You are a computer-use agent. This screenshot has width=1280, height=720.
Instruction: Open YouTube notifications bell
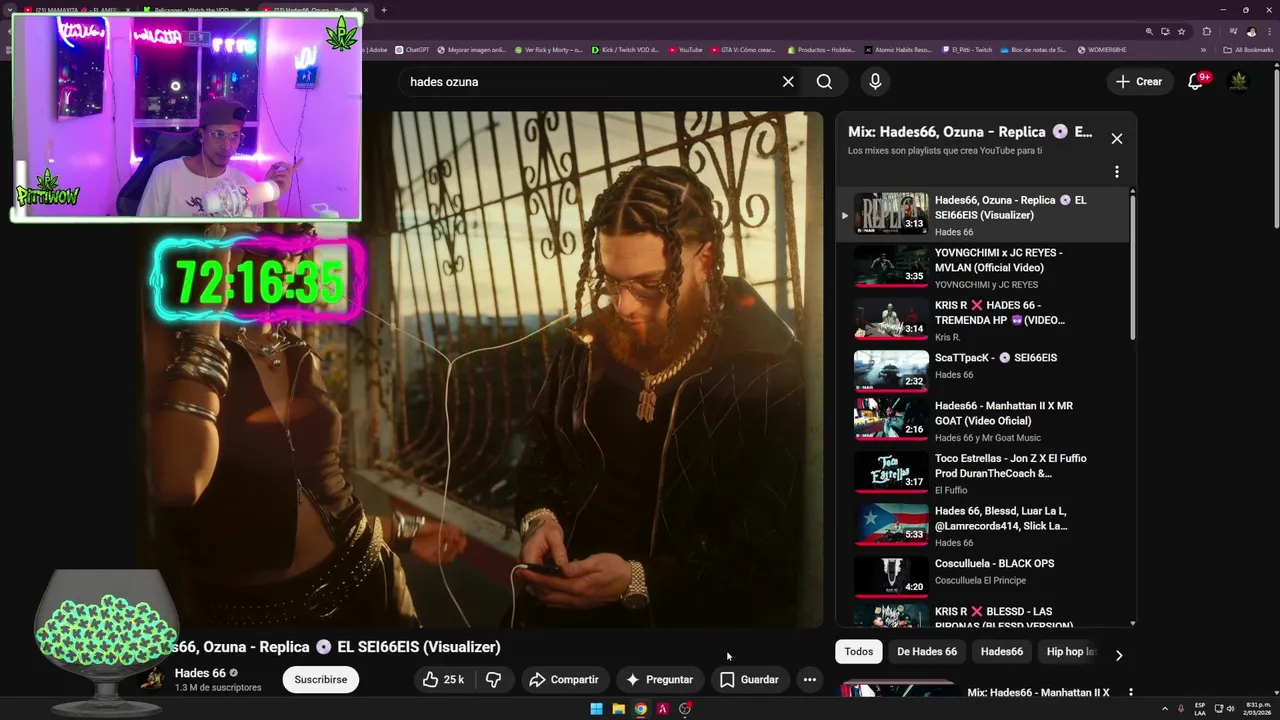1195,82
